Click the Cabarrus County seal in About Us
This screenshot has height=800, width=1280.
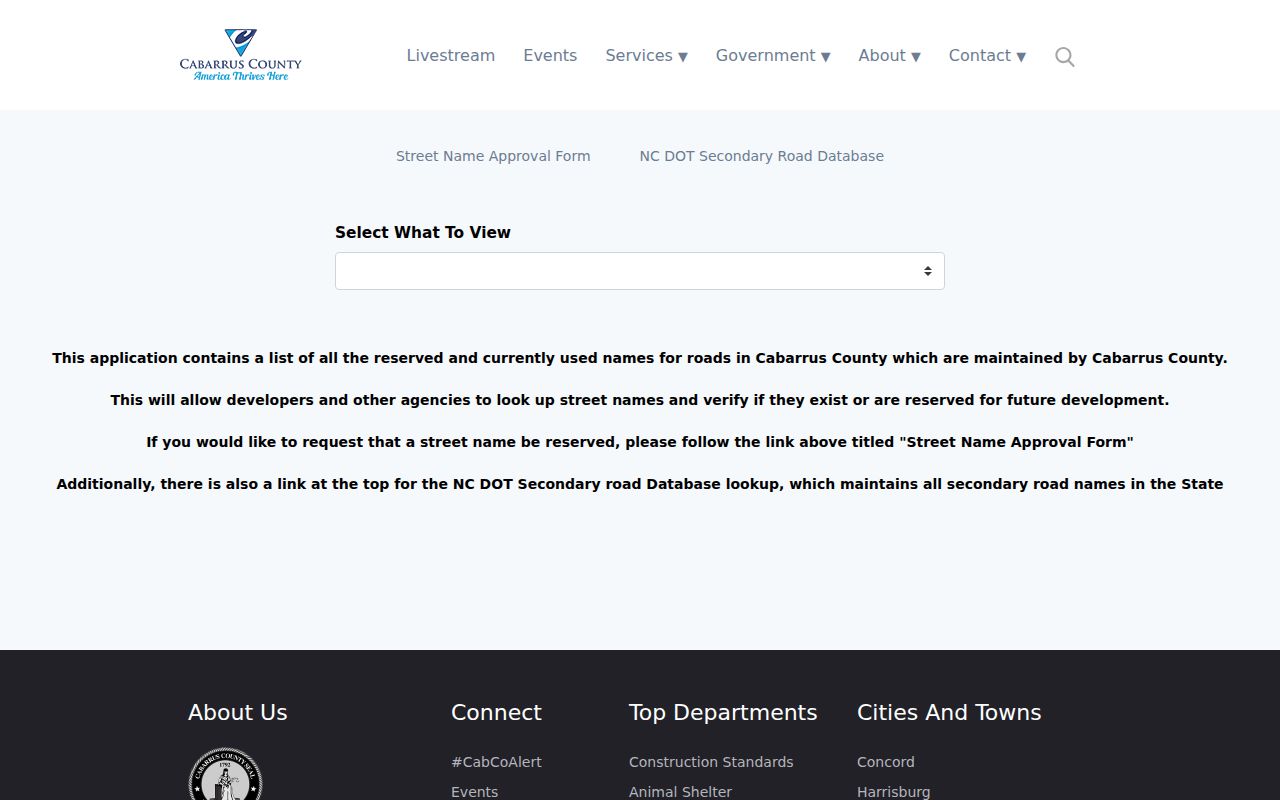coord(226,774)
